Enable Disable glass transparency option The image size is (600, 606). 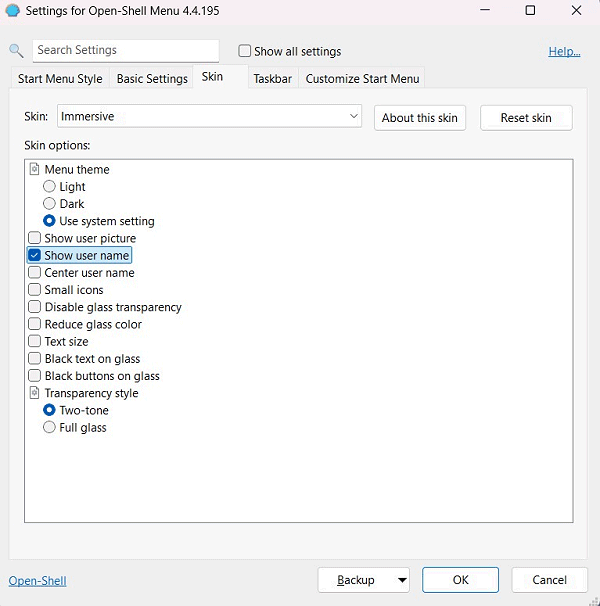coord(35,307)
